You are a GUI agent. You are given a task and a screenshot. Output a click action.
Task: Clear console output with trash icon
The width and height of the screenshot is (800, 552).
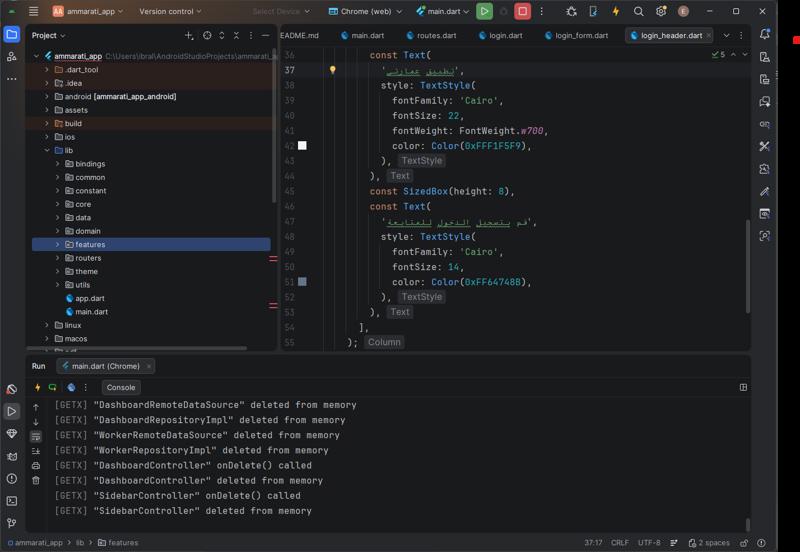pos(36,480)
